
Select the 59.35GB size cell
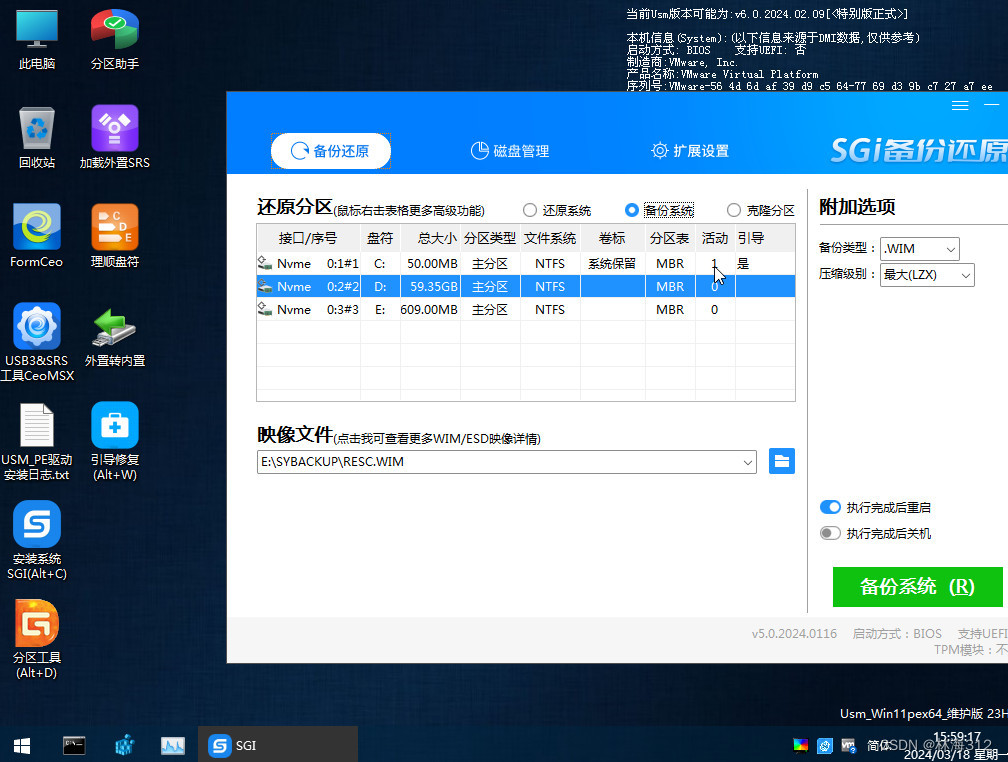(x=430, y=287)
